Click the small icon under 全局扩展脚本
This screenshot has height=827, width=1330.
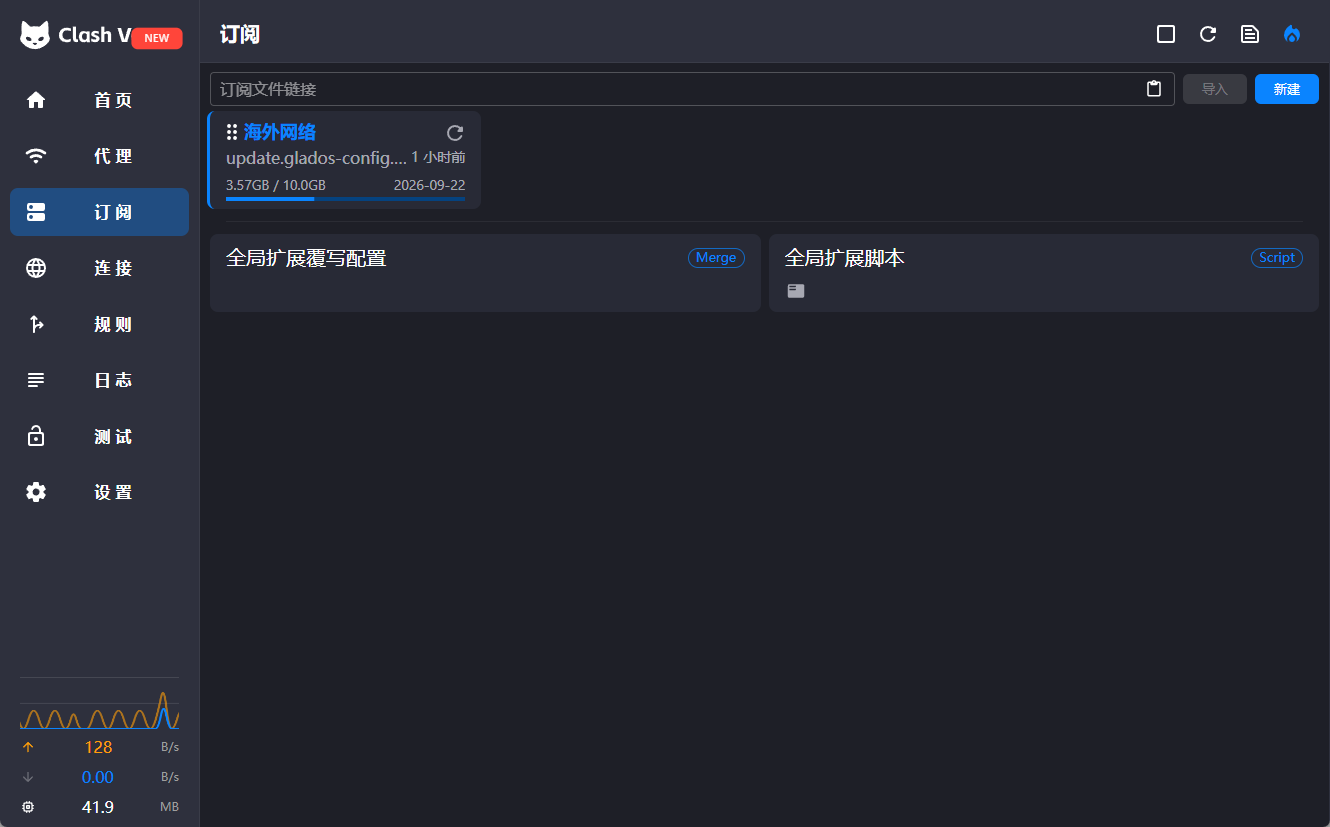(x=796, y=291)
